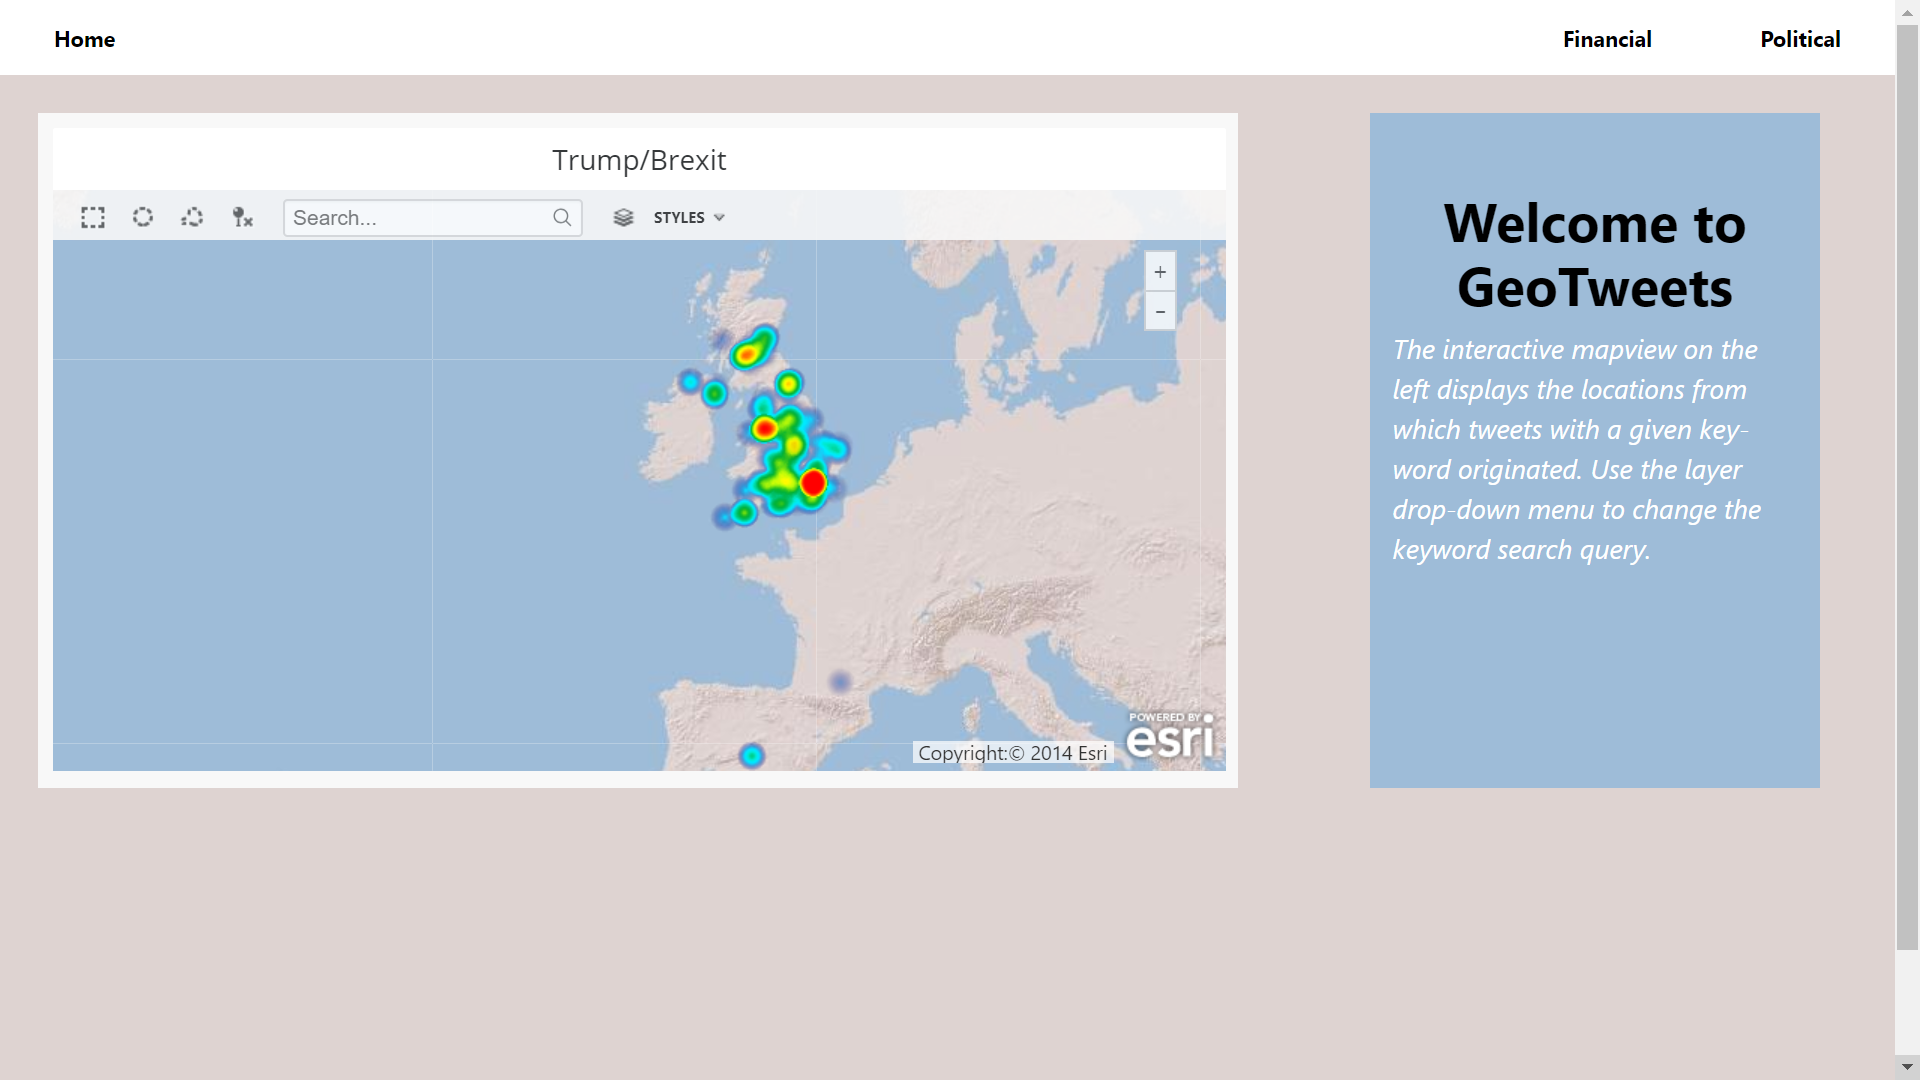Screen dimensions: 1920x1080
Task: Zoom out with the minus button
Action: [1160, 312]
